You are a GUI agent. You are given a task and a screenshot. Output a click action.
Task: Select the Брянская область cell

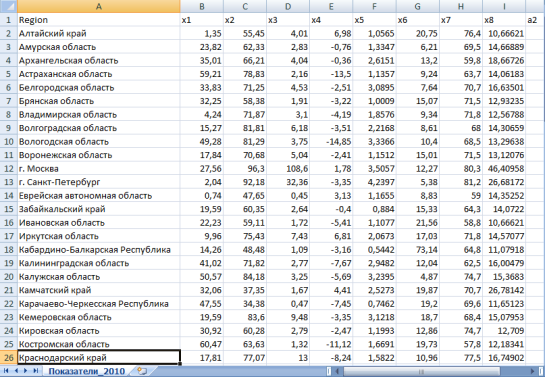tap(99, 101)
